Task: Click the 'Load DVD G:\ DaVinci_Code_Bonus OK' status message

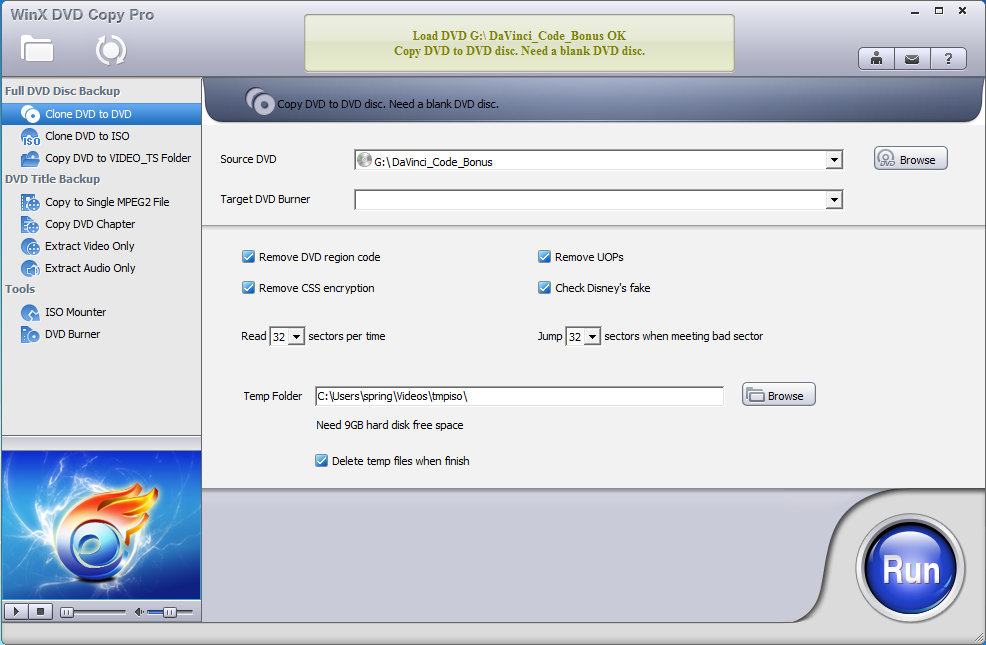Action: point(519,36)
